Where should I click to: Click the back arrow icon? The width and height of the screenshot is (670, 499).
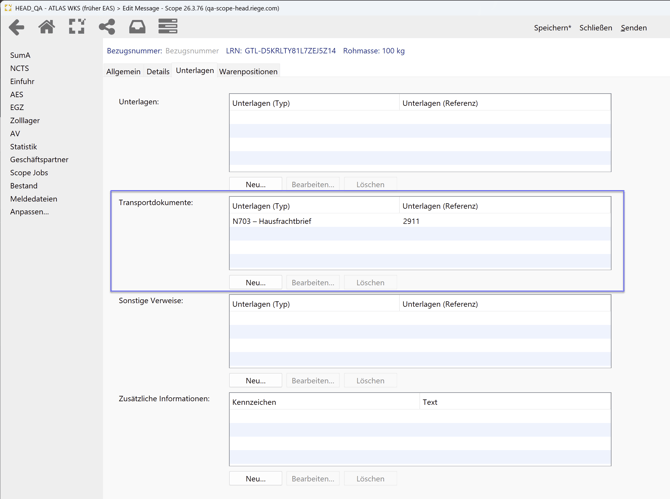[17, 27]
